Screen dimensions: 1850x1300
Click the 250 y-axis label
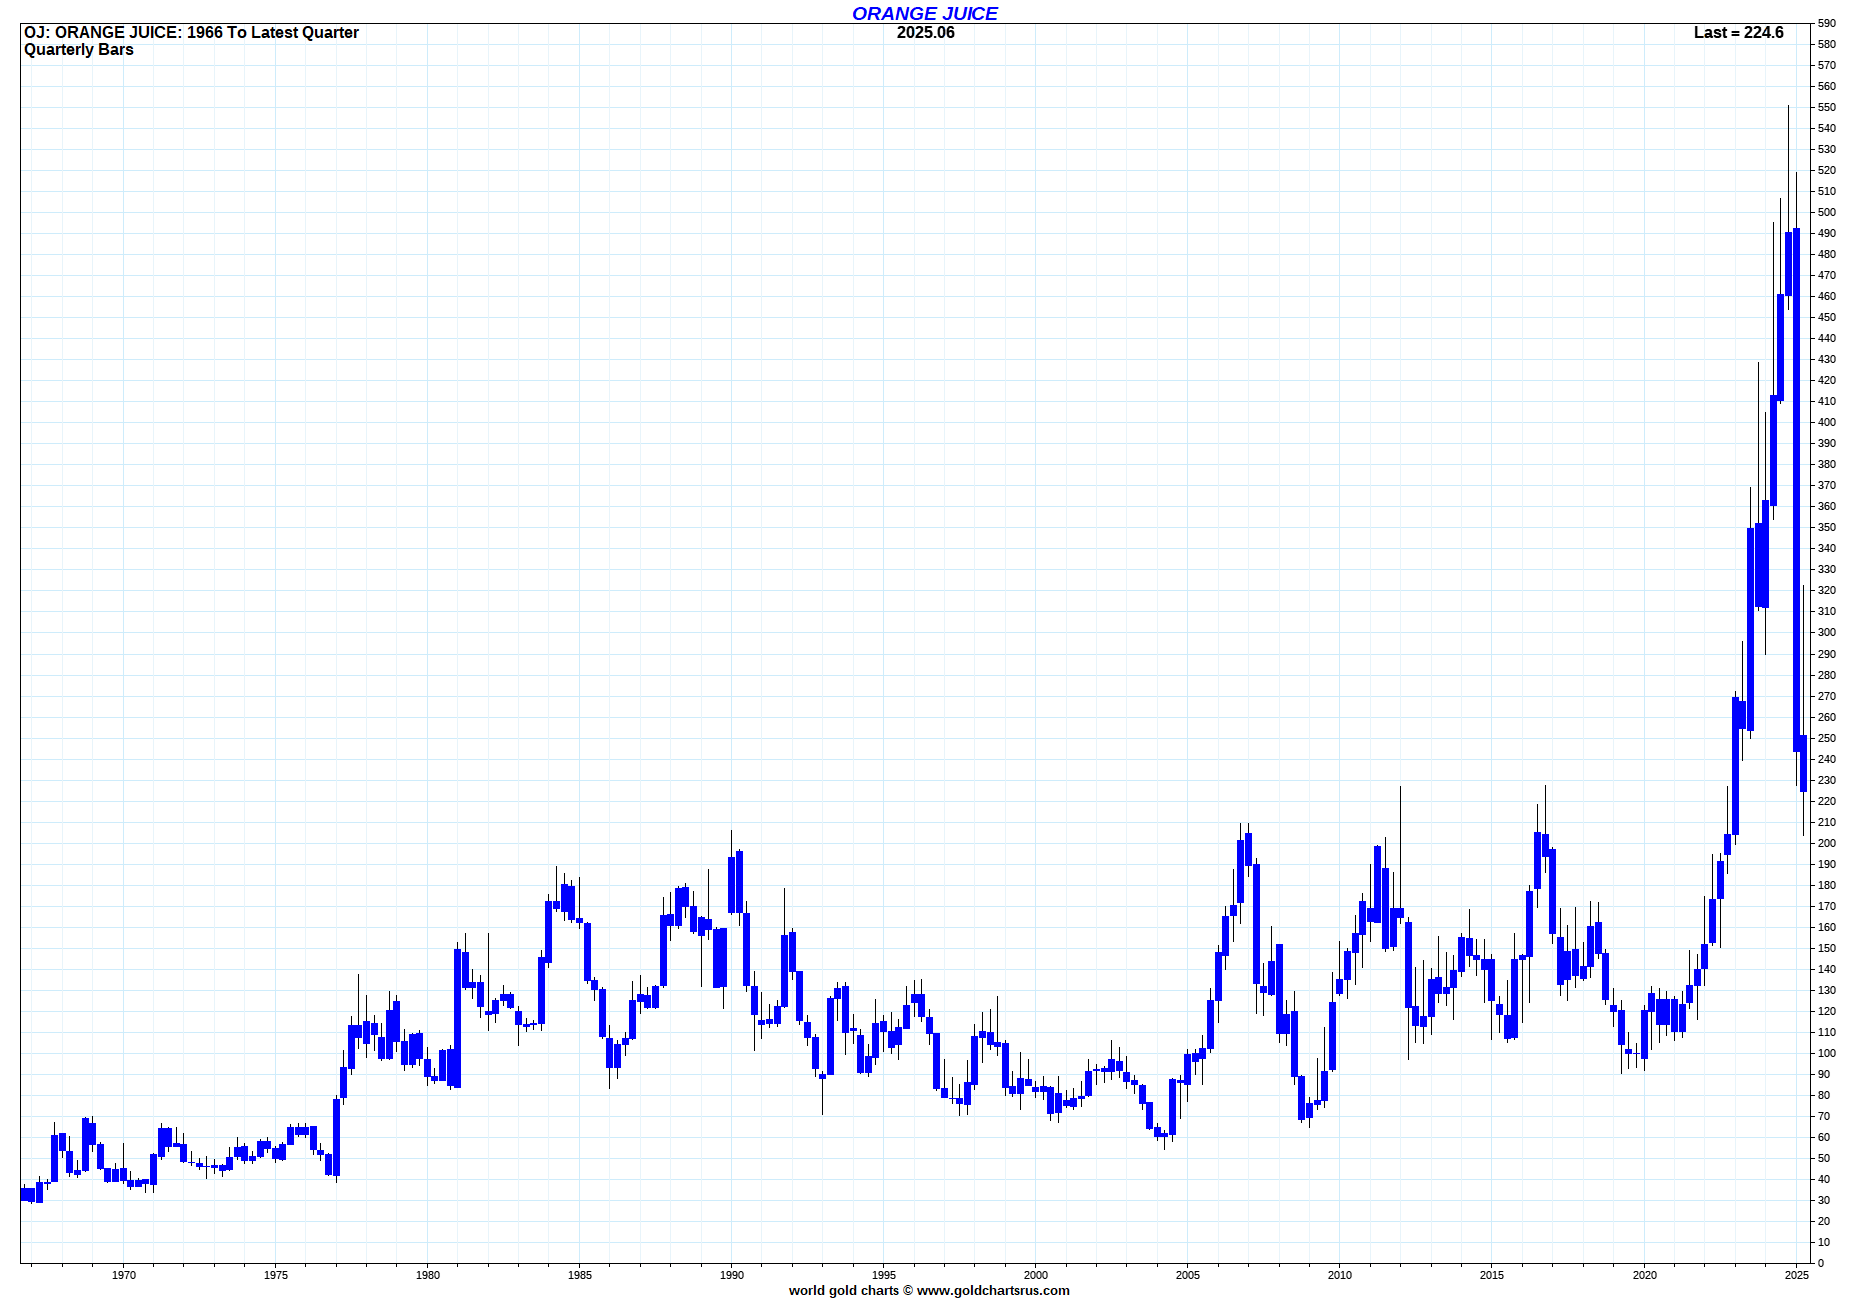[x=1827, y=738]
